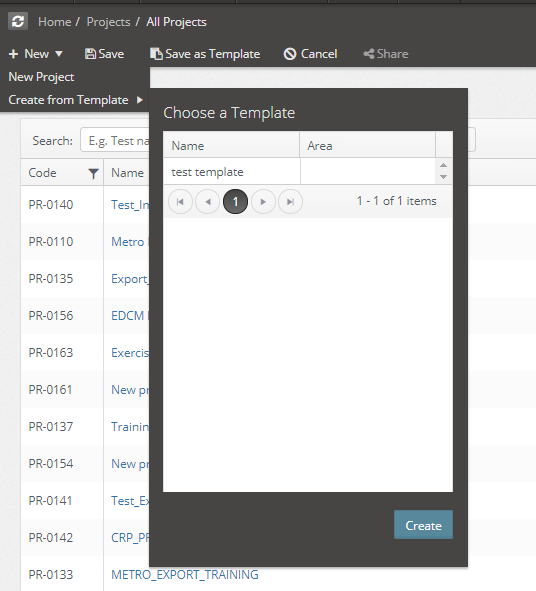The height and width of the screenshot is (591, 536).
Task: Open New pr link in row PR-0161
Action: [x=130, y=390]
